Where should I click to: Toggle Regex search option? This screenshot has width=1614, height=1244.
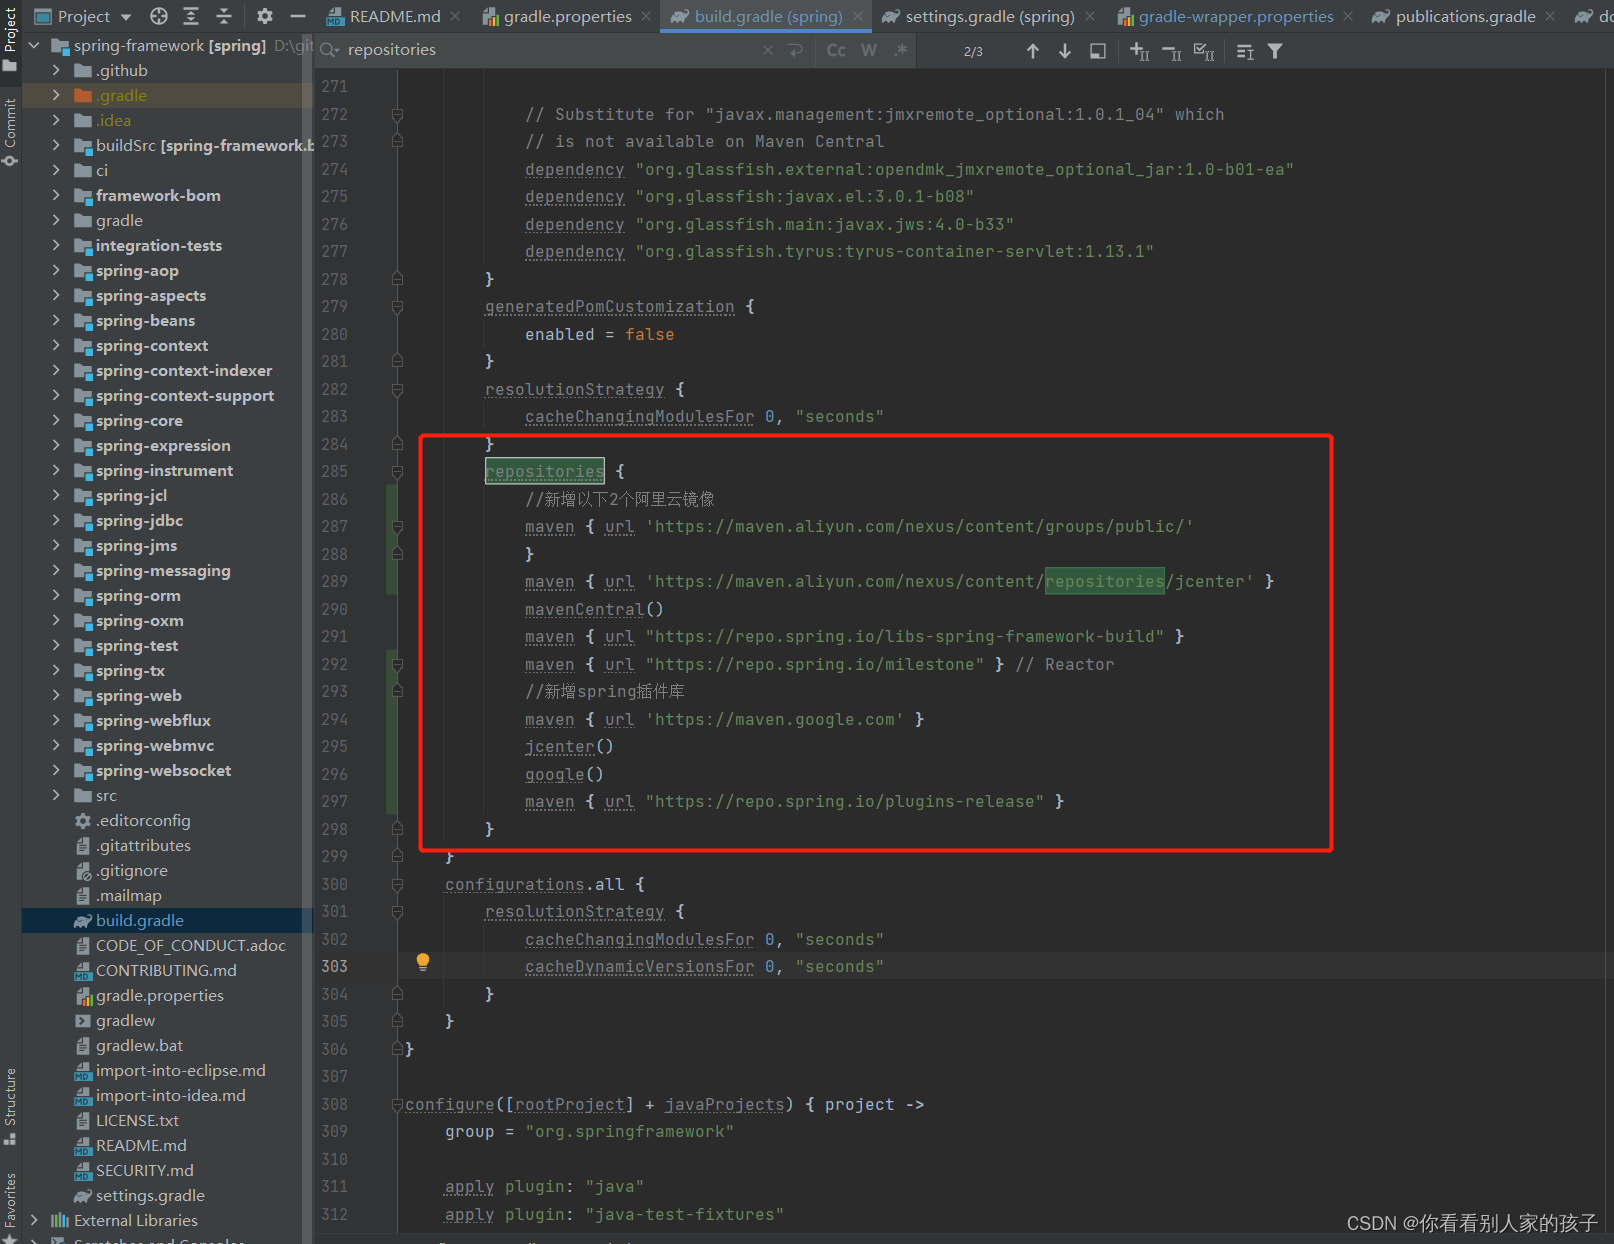click(x=901, y=49)
